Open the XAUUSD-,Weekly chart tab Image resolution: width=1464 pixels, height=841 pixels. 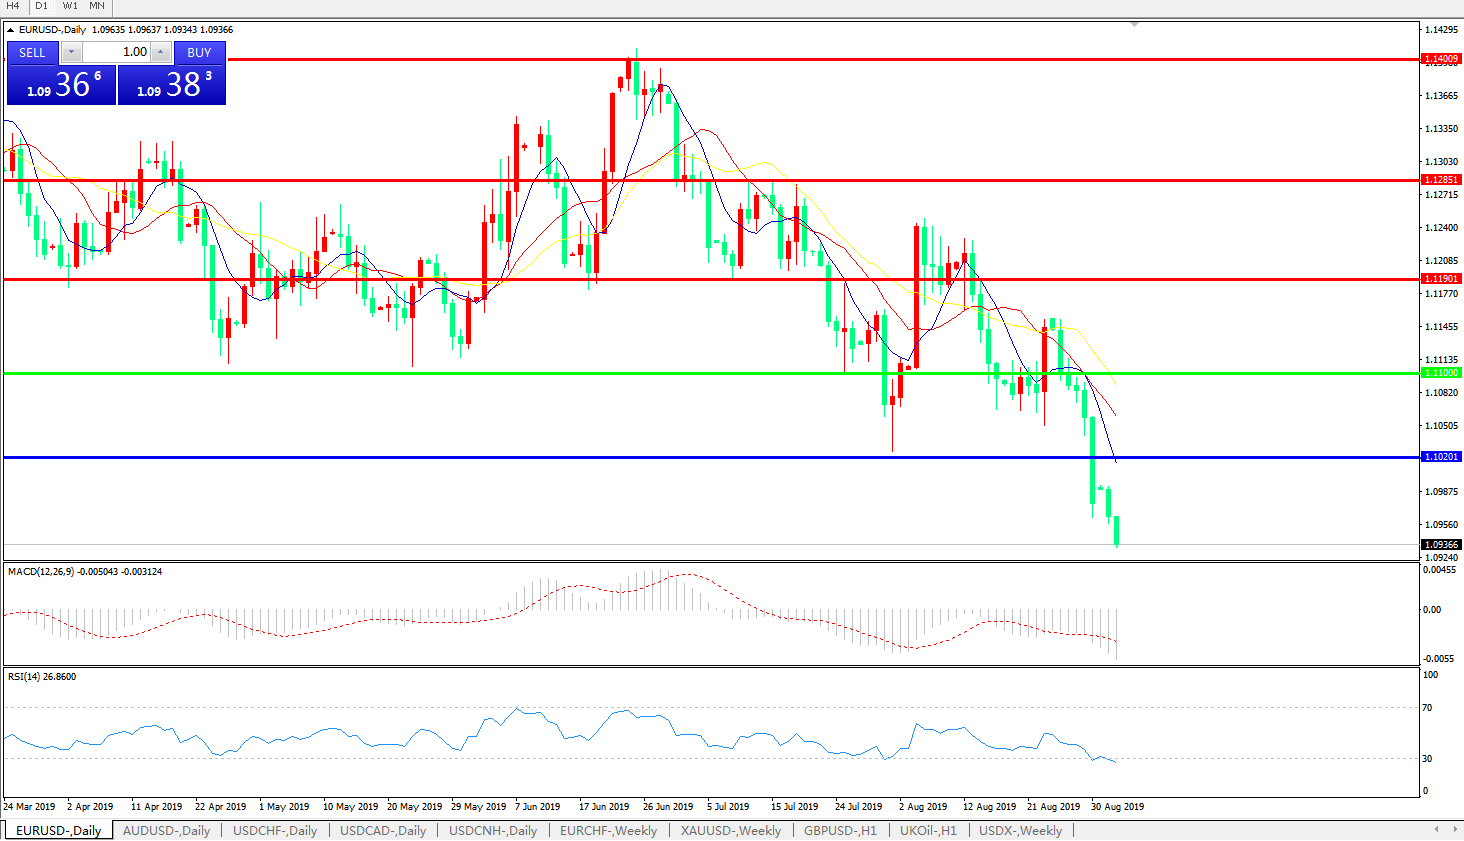pos(730,831)
